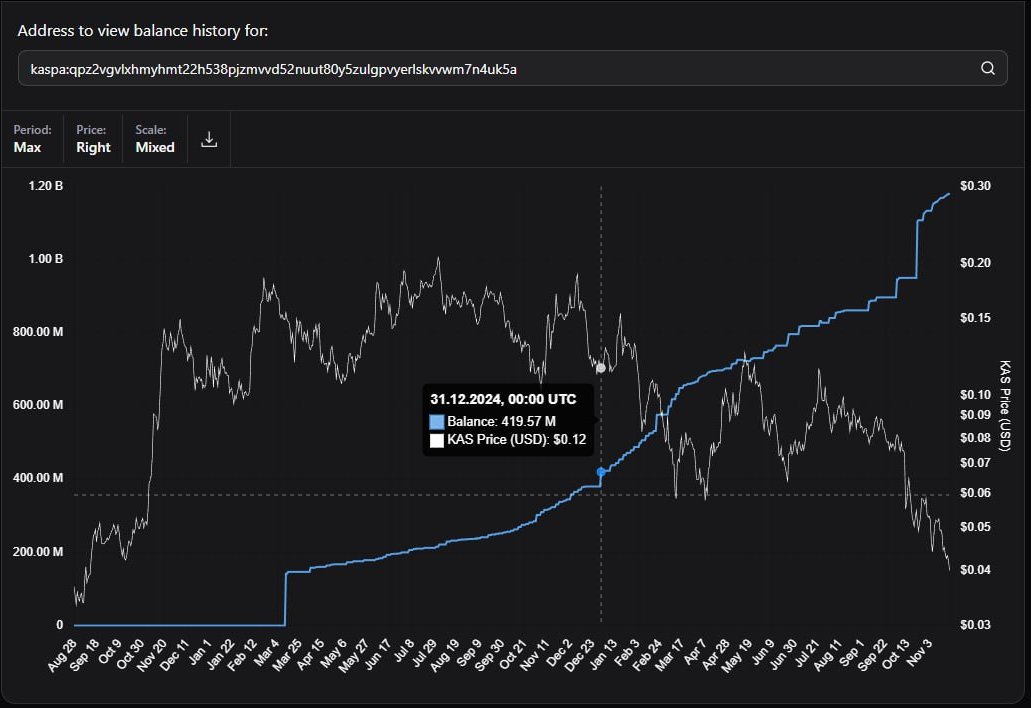
Task: Click the 400.00 M axis label
Action: (x=38, y=478)
